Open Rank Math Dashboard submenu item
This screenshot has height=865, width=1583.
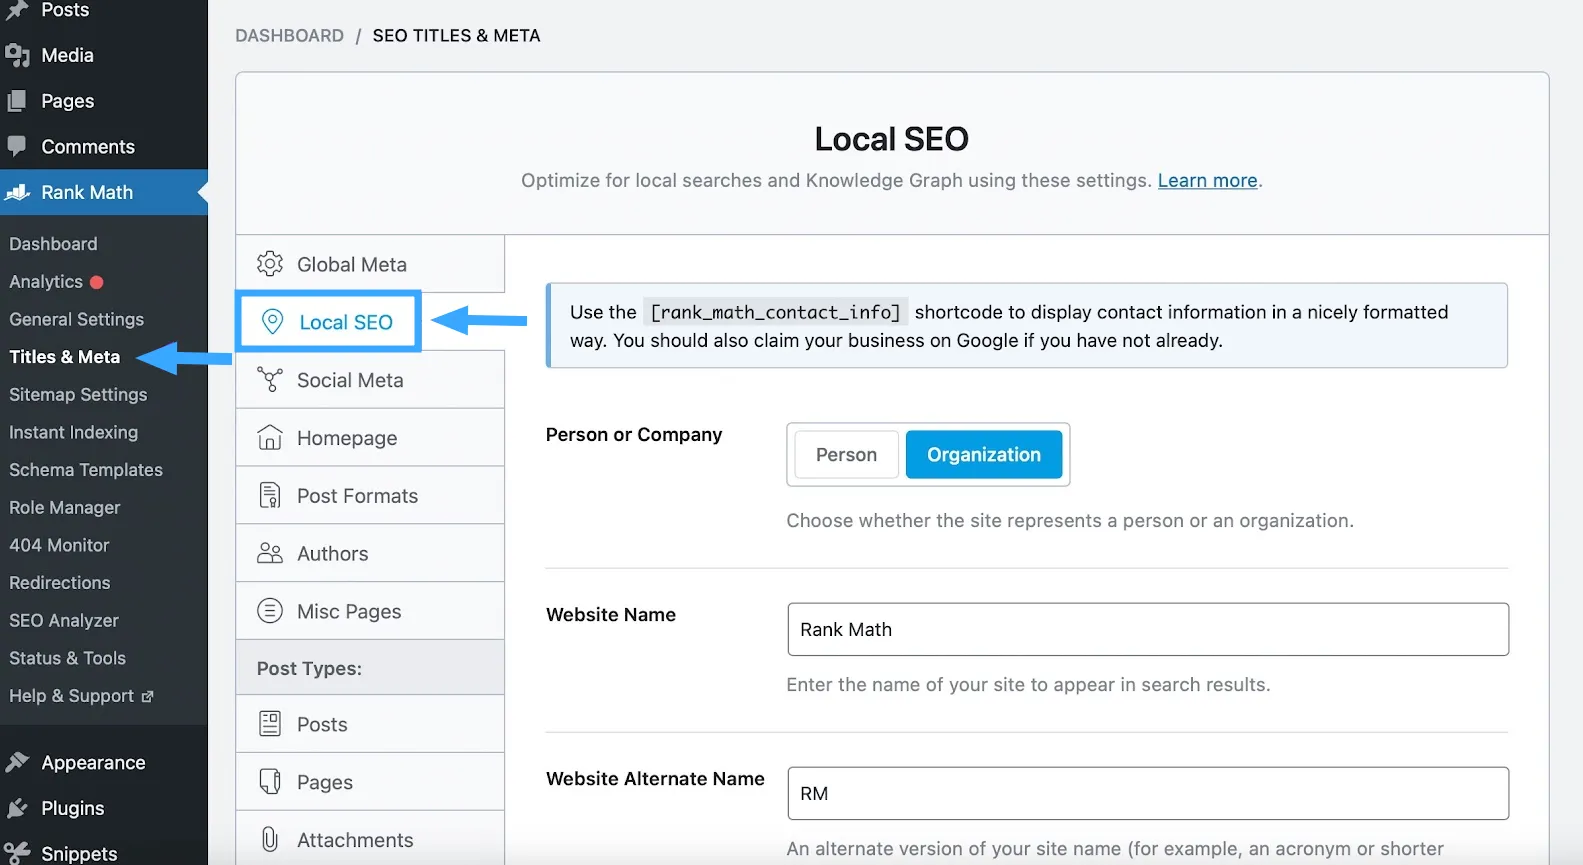pyautogui.click(x=53, y=244)
